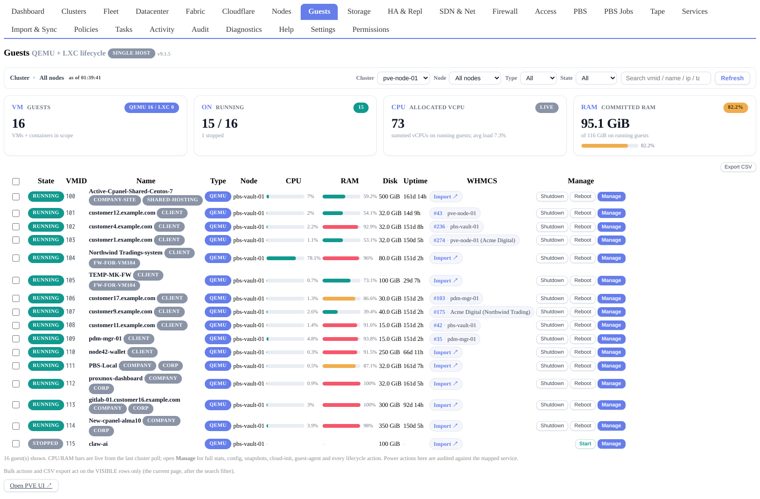Open the PVE UI external link
Viewport: 760px width, 499px height.
tap(31, 485)
